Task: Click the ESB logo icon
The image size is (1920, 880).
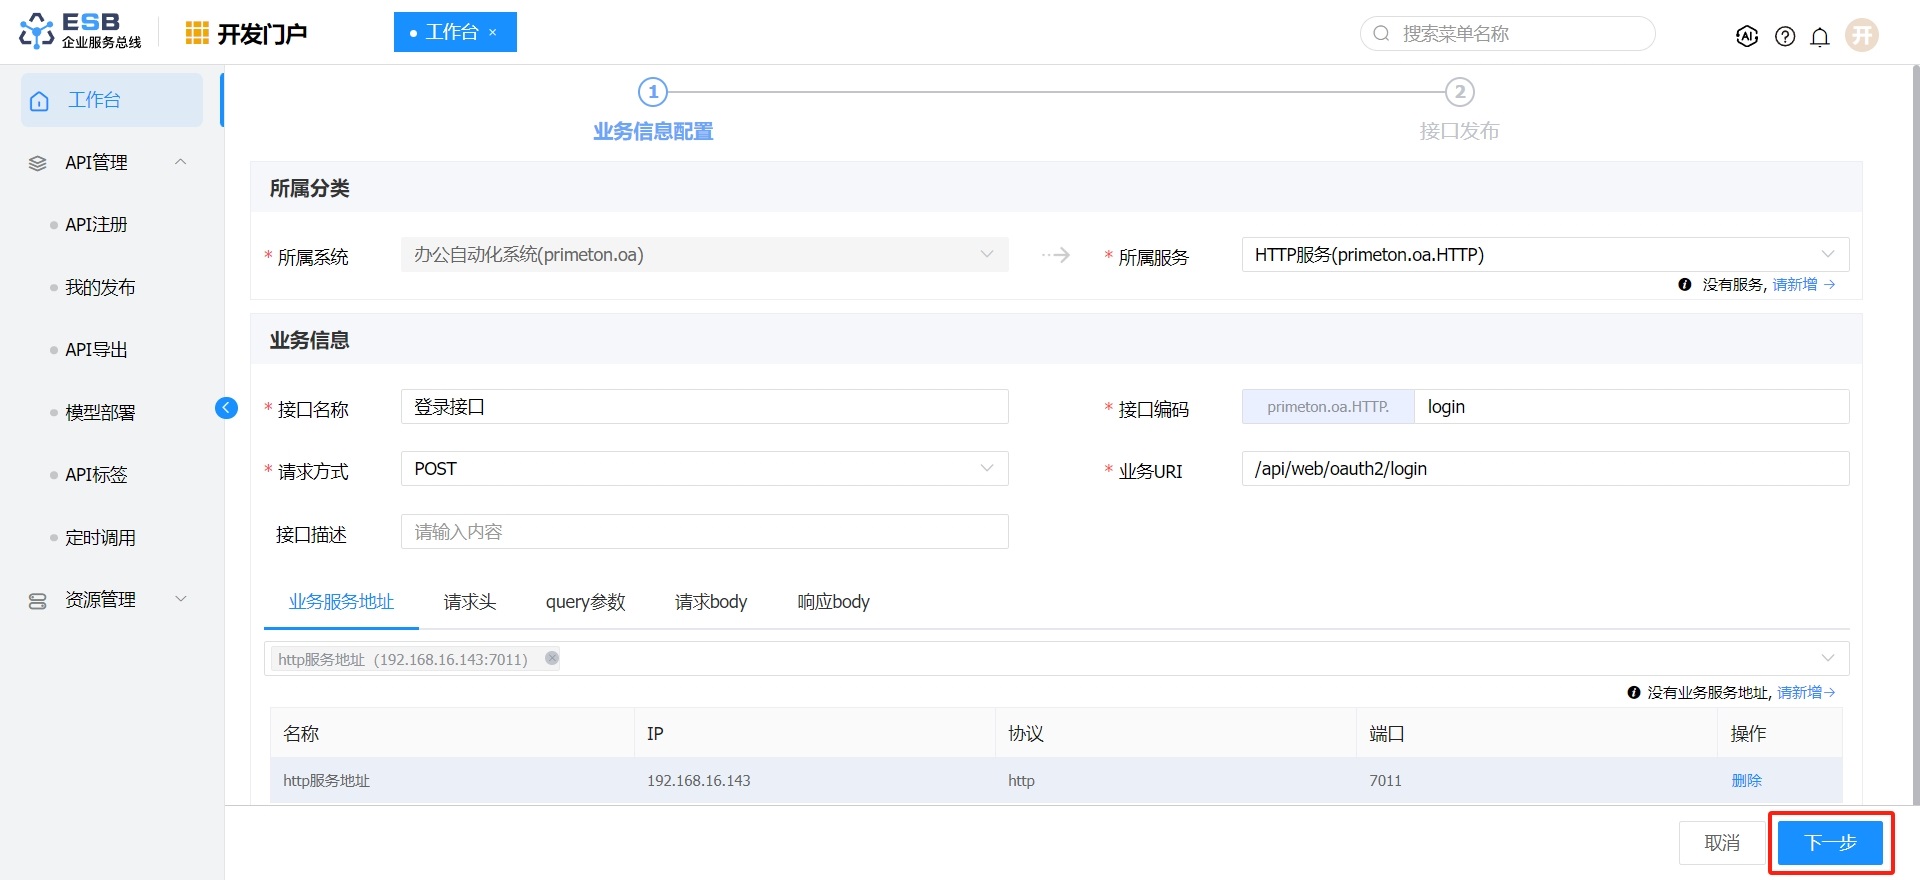Action: 37,31
